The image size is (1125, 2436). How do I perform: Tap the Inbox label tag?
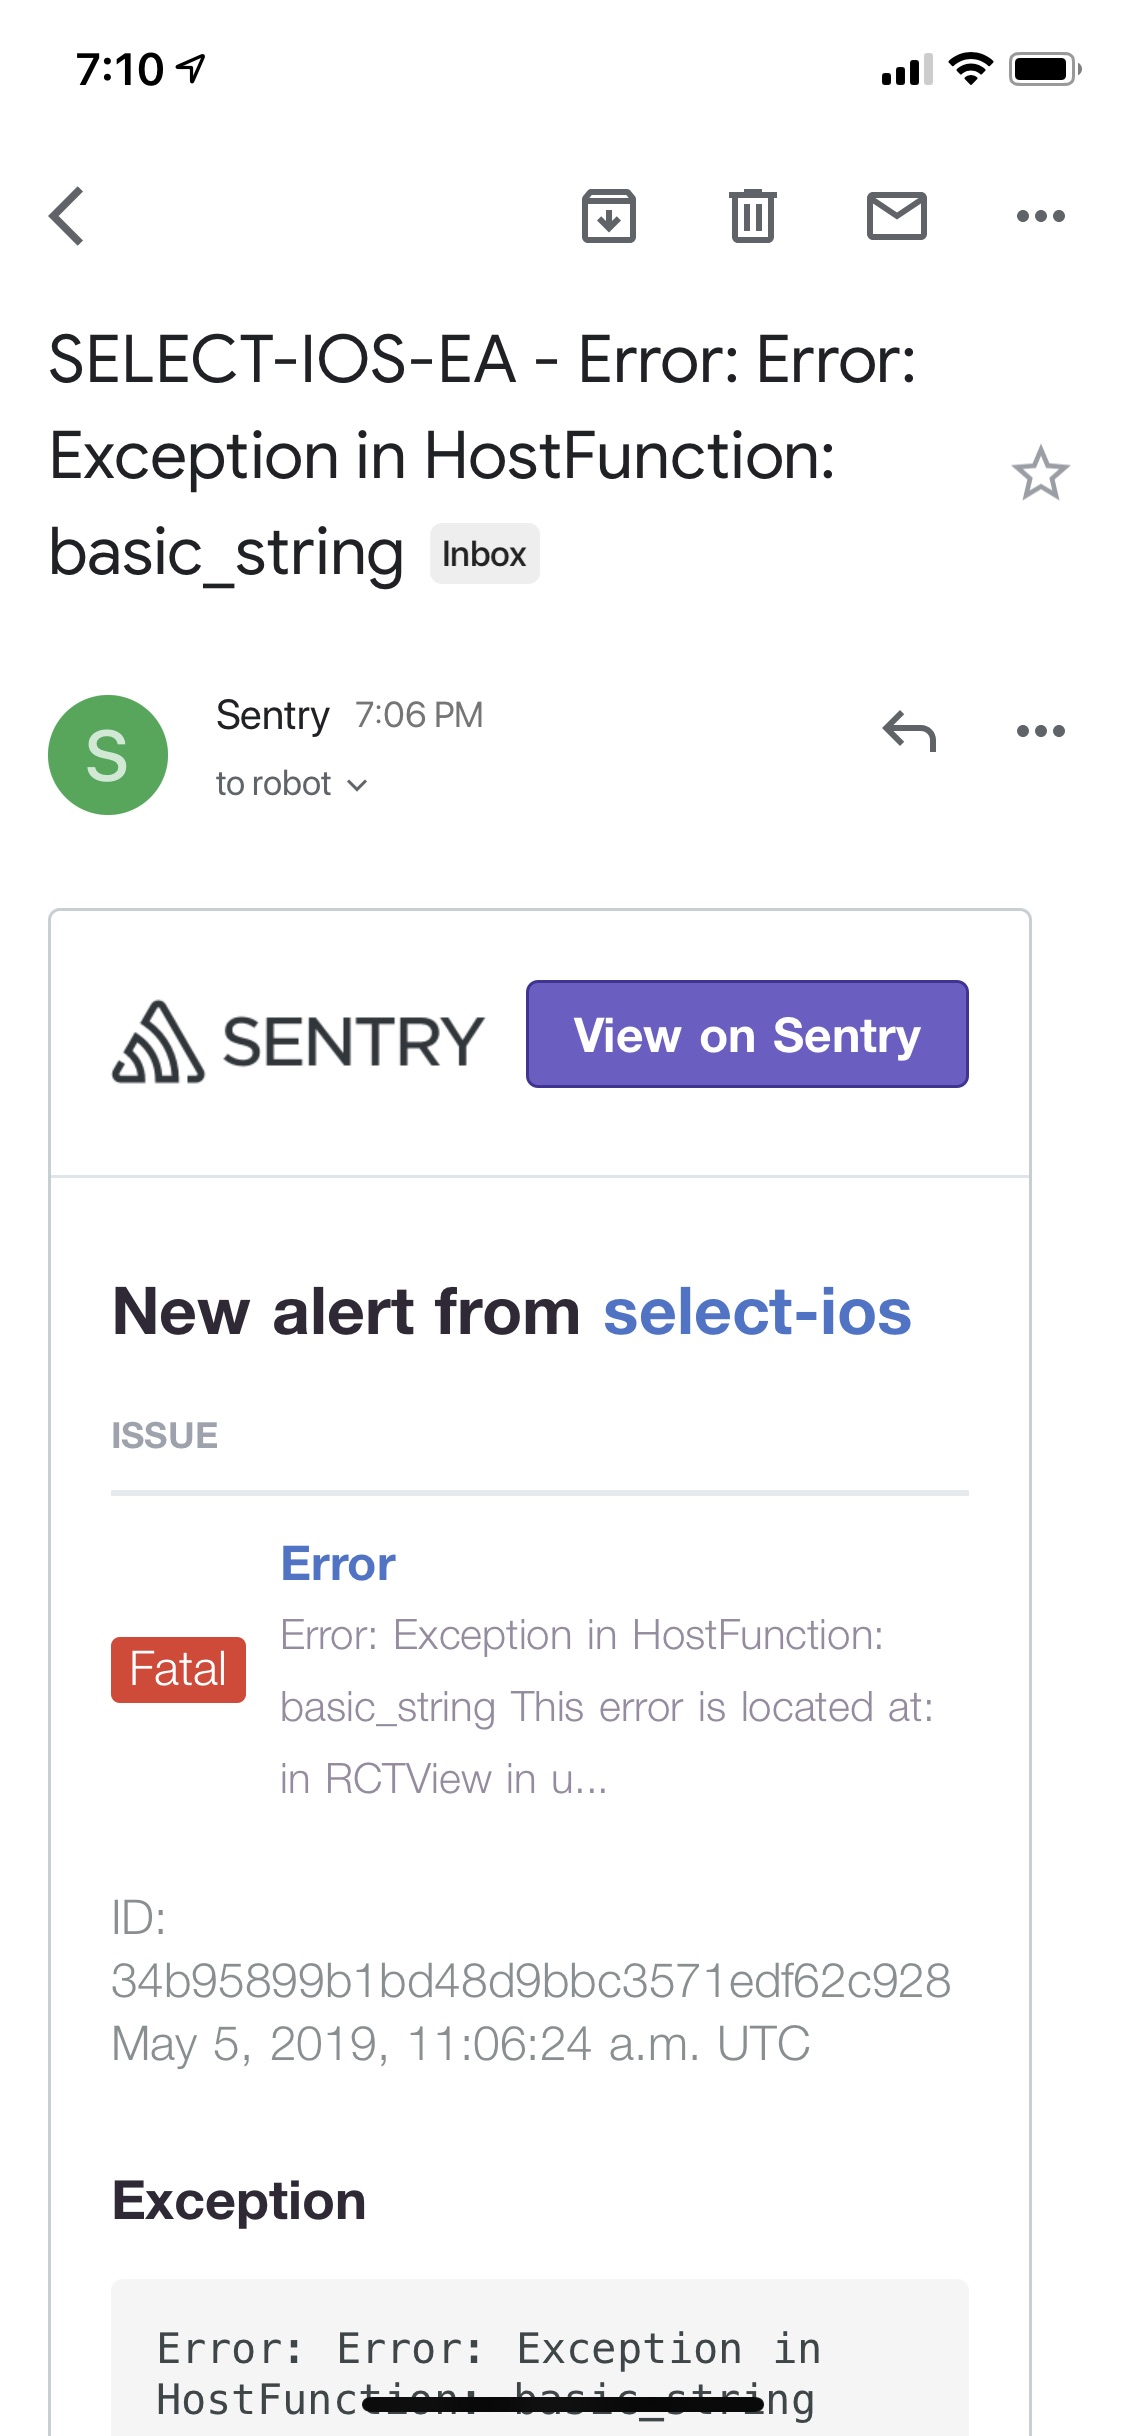(x=484, y=554)
